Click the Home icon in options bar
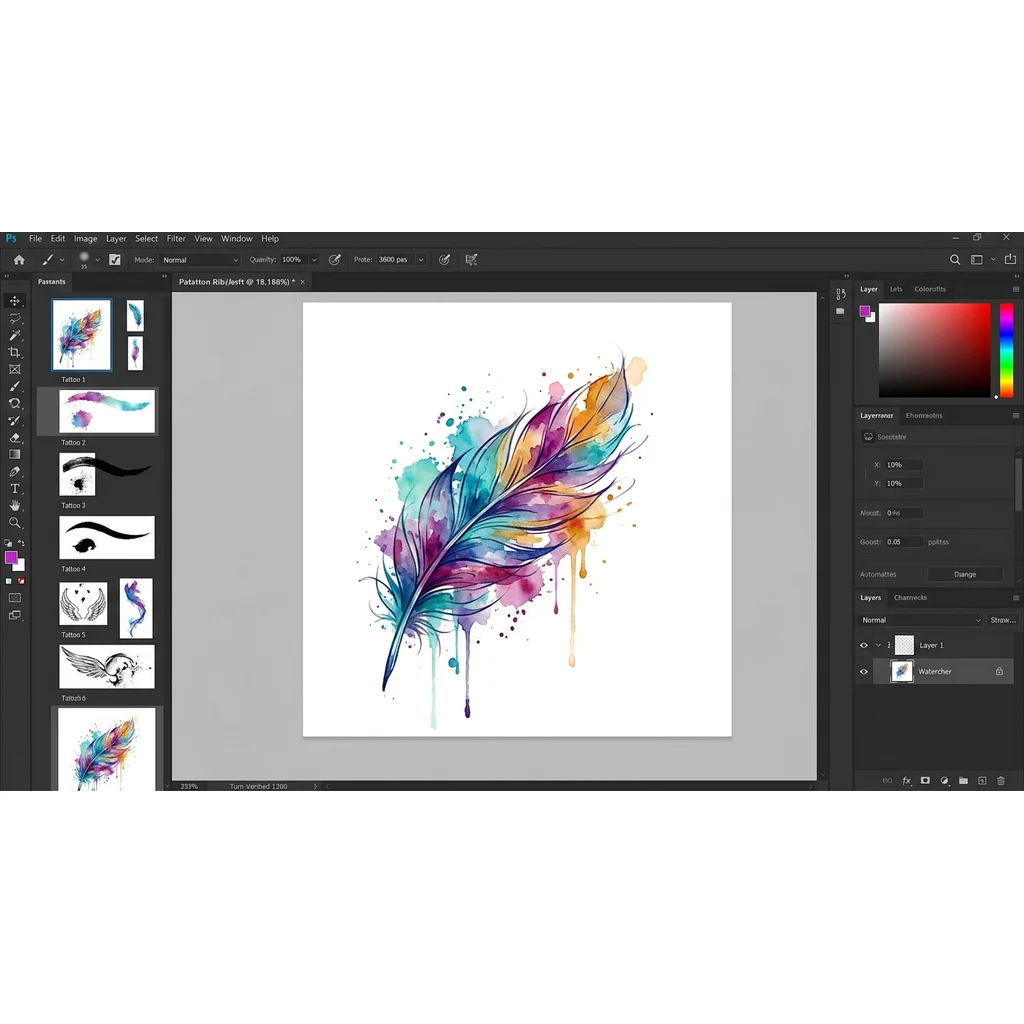Viewport: 1024px width, 1024px height. coord(18,260)
